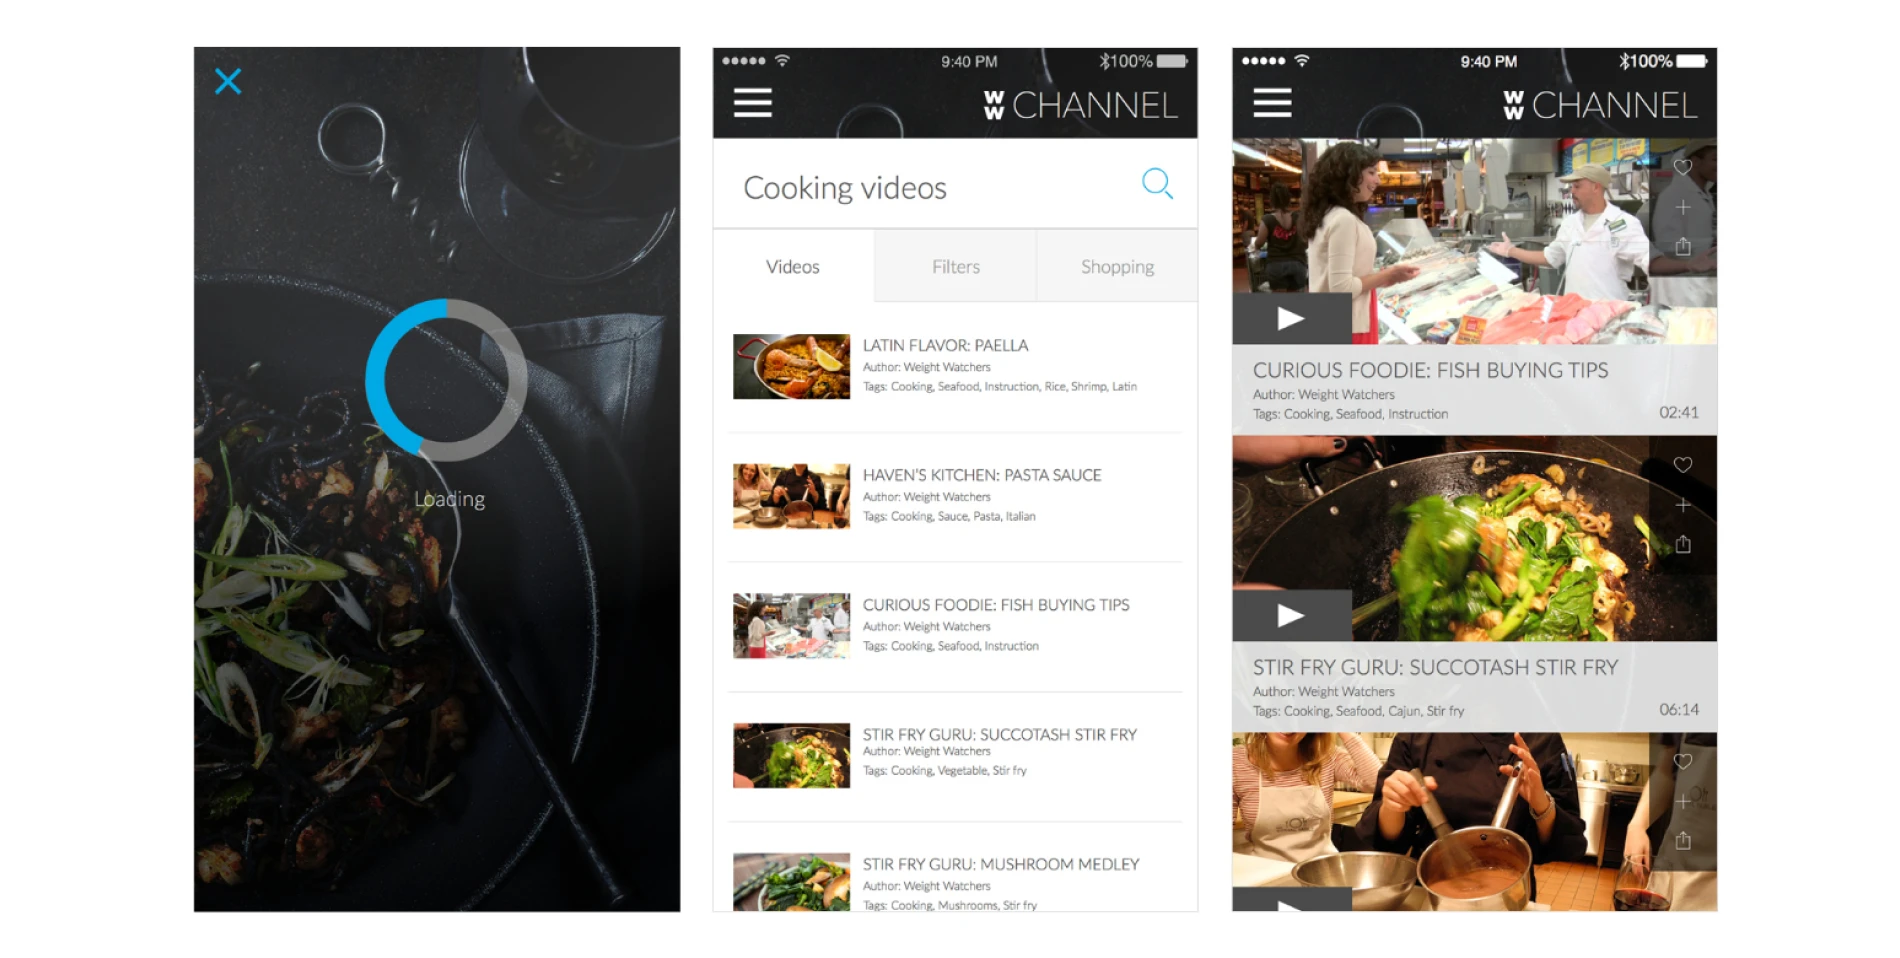Viewport: 1900px width, 958px height.
Task: Select the "STIR FRY GURU: MUSHROOM MEDLEY" title
Action: point(1001,864)
